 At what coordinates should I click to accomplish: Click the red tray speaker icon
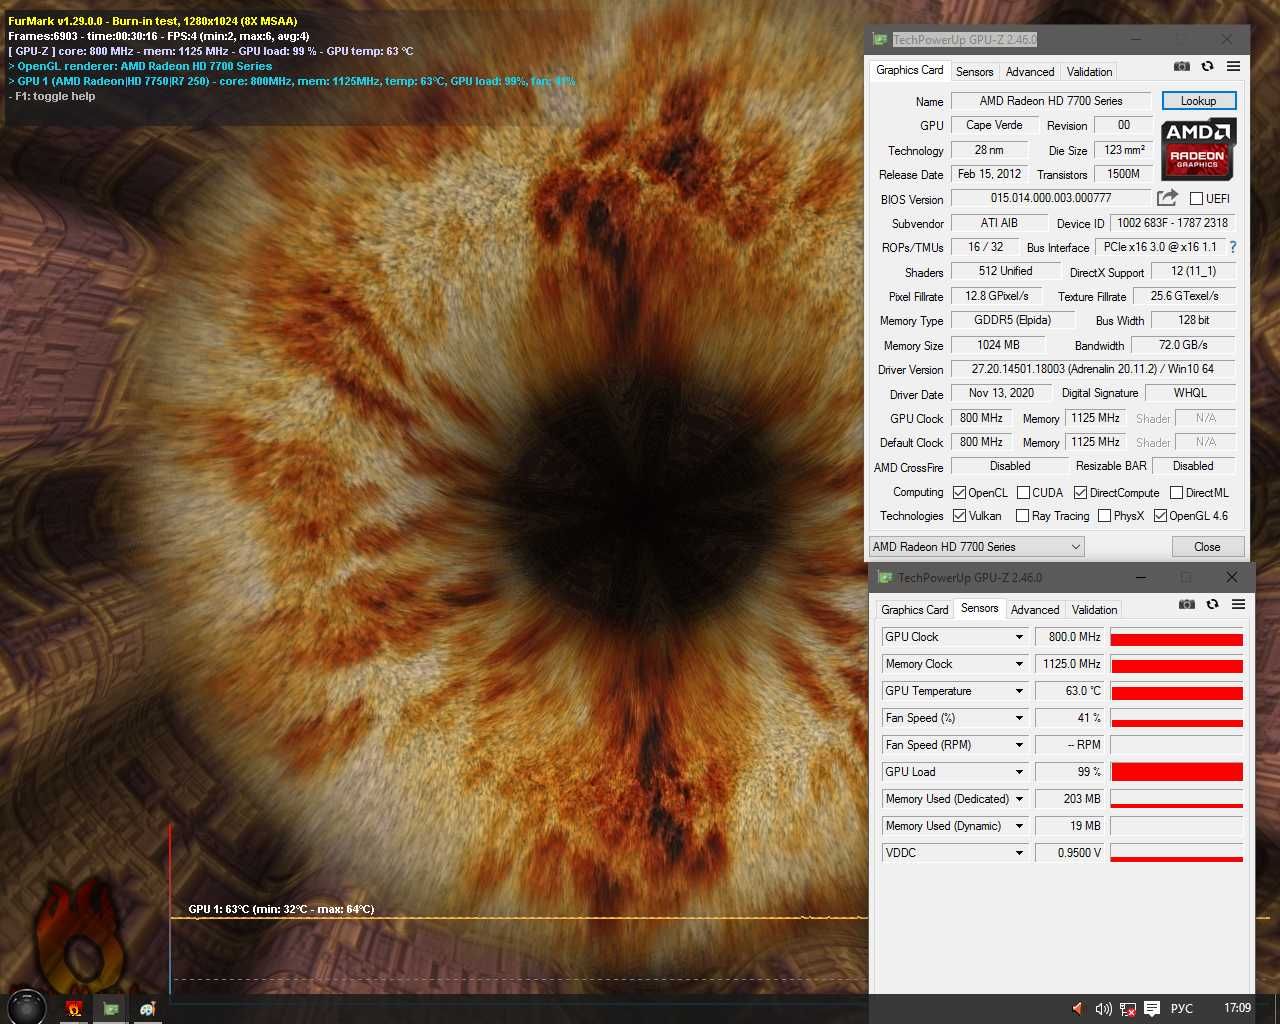1077,1008
